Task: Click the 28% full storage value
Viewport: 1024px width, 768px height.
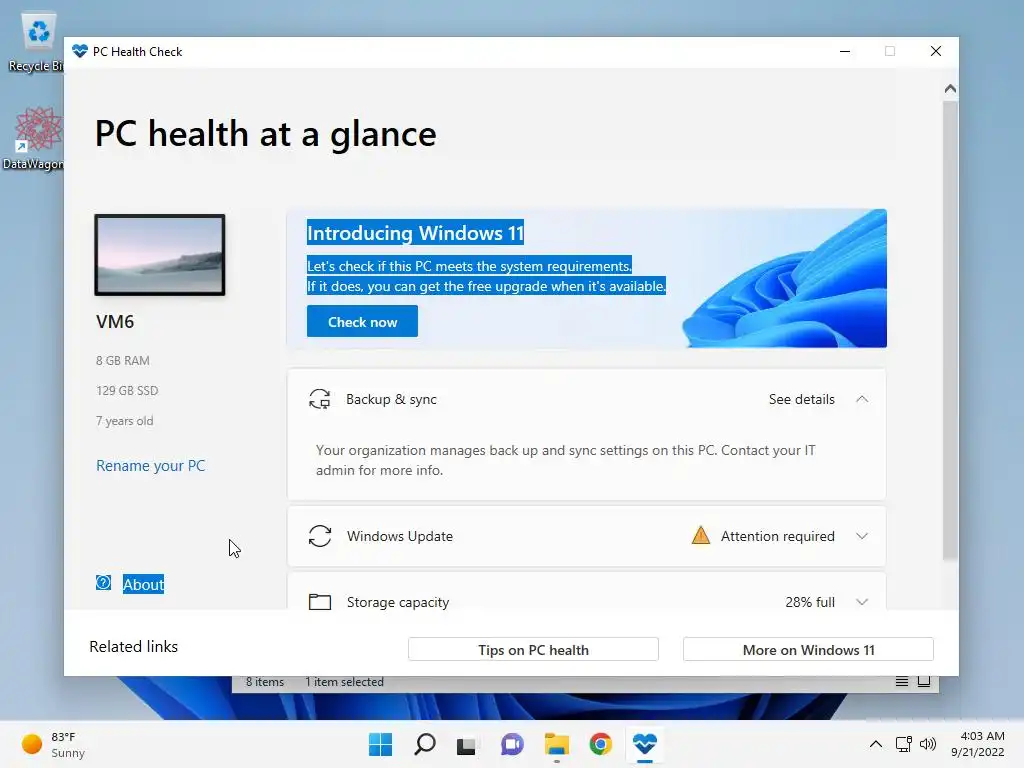Action: [810, 601]
